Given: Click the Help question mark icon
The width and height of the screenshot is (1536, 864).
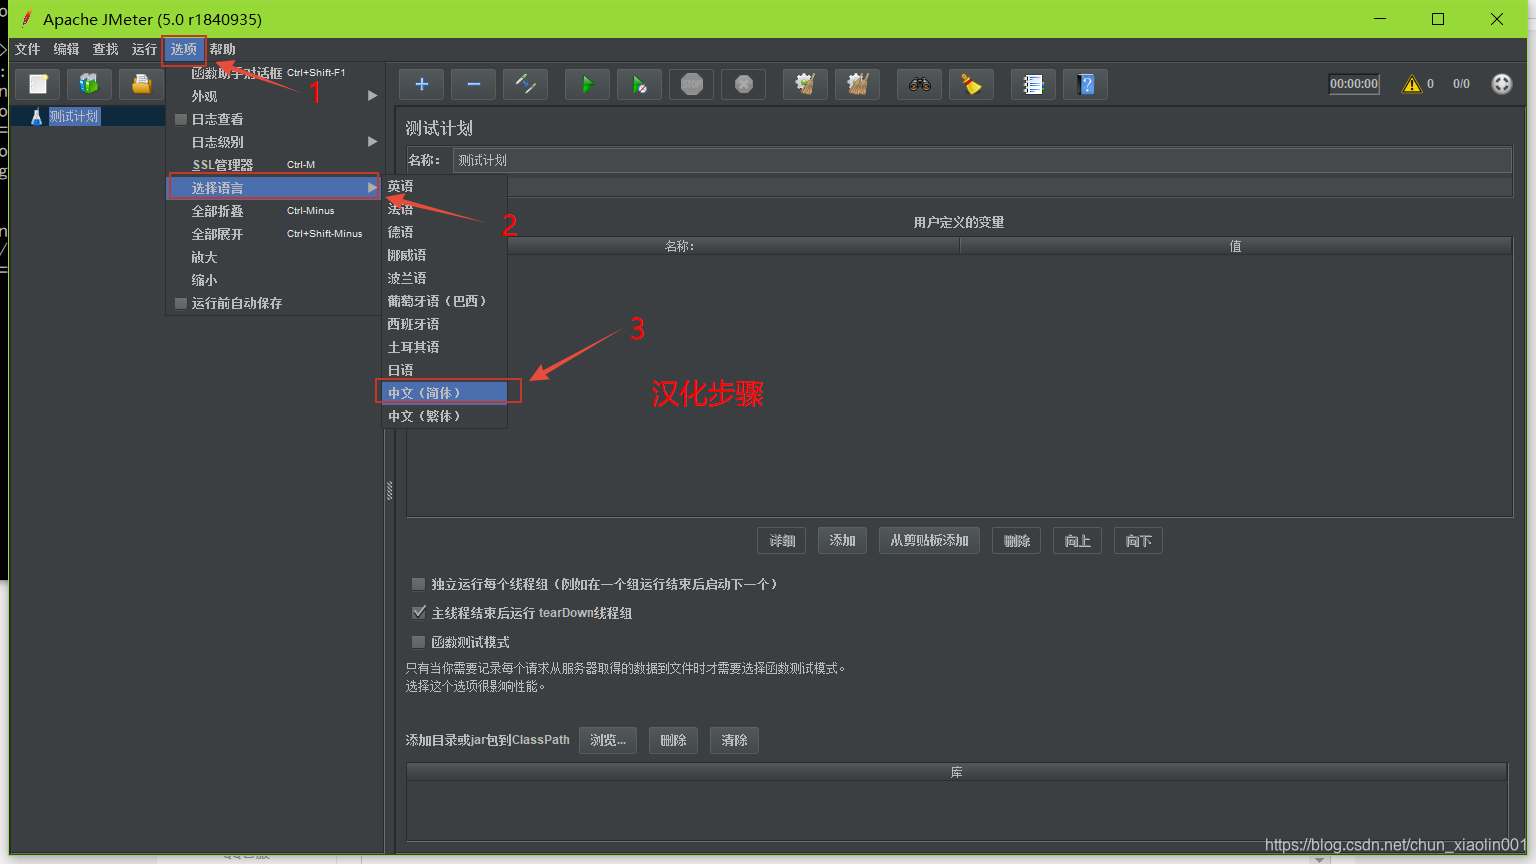Looking at the screenshot, I should [1085, 84].
